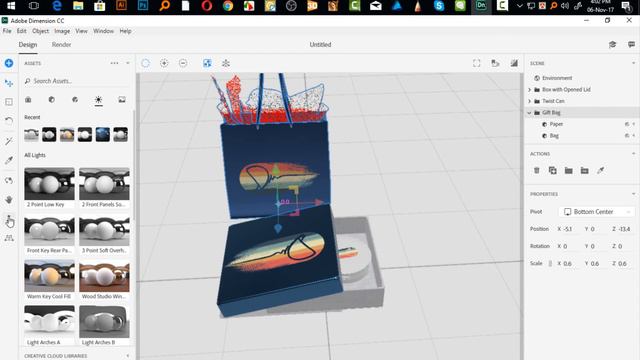
Task: Choose the Select and Scale tool
Action: 9,102
